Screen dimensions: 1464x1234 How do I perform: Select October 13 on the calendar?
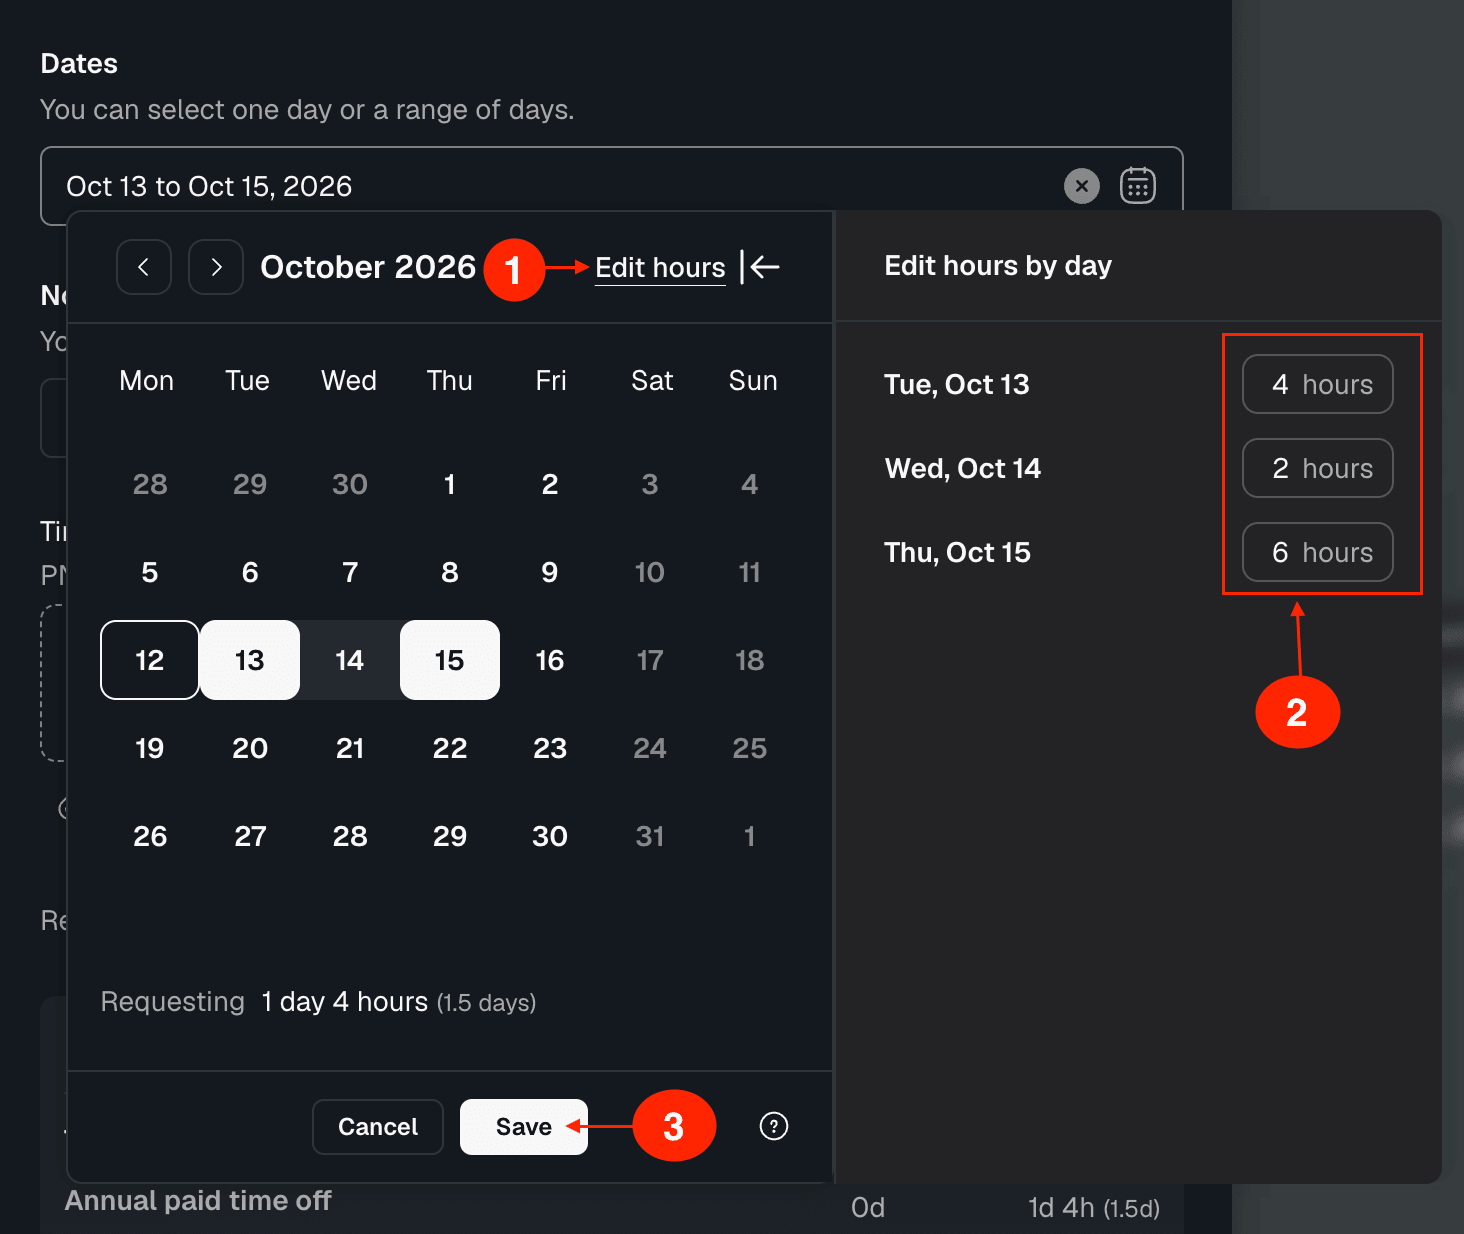250,660
